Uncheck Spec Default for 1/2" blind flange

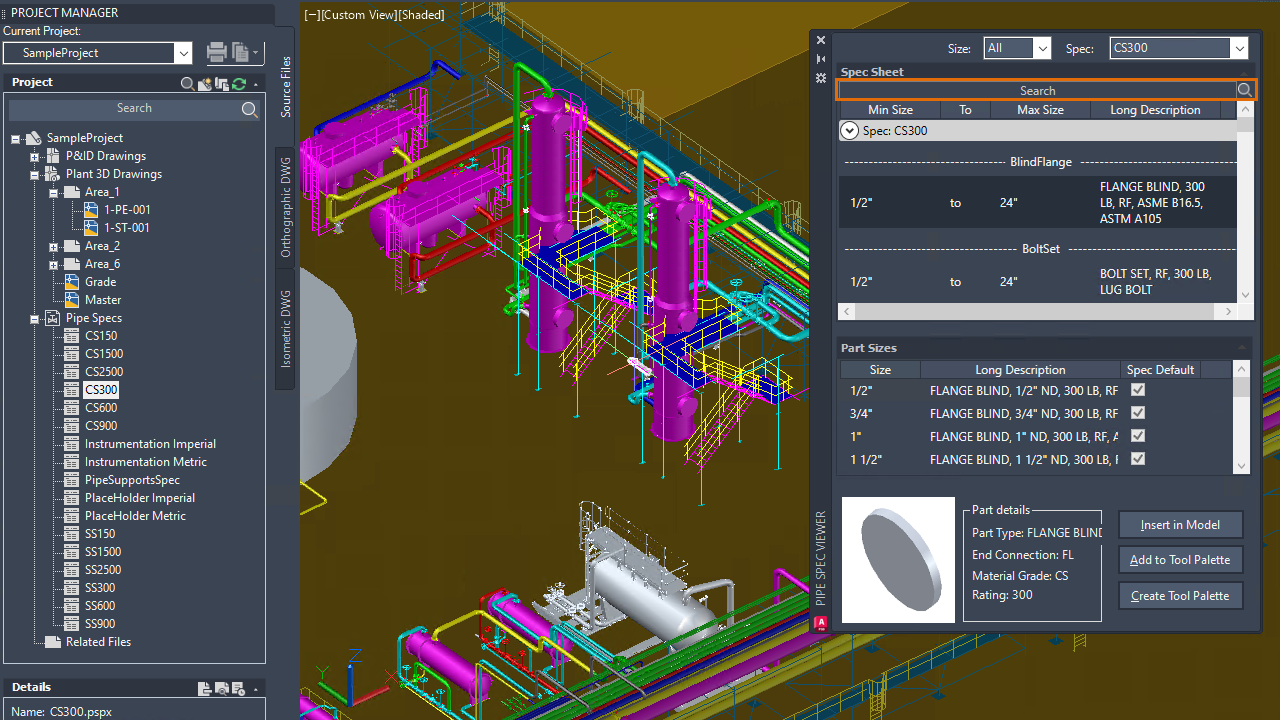[1137, 390]
